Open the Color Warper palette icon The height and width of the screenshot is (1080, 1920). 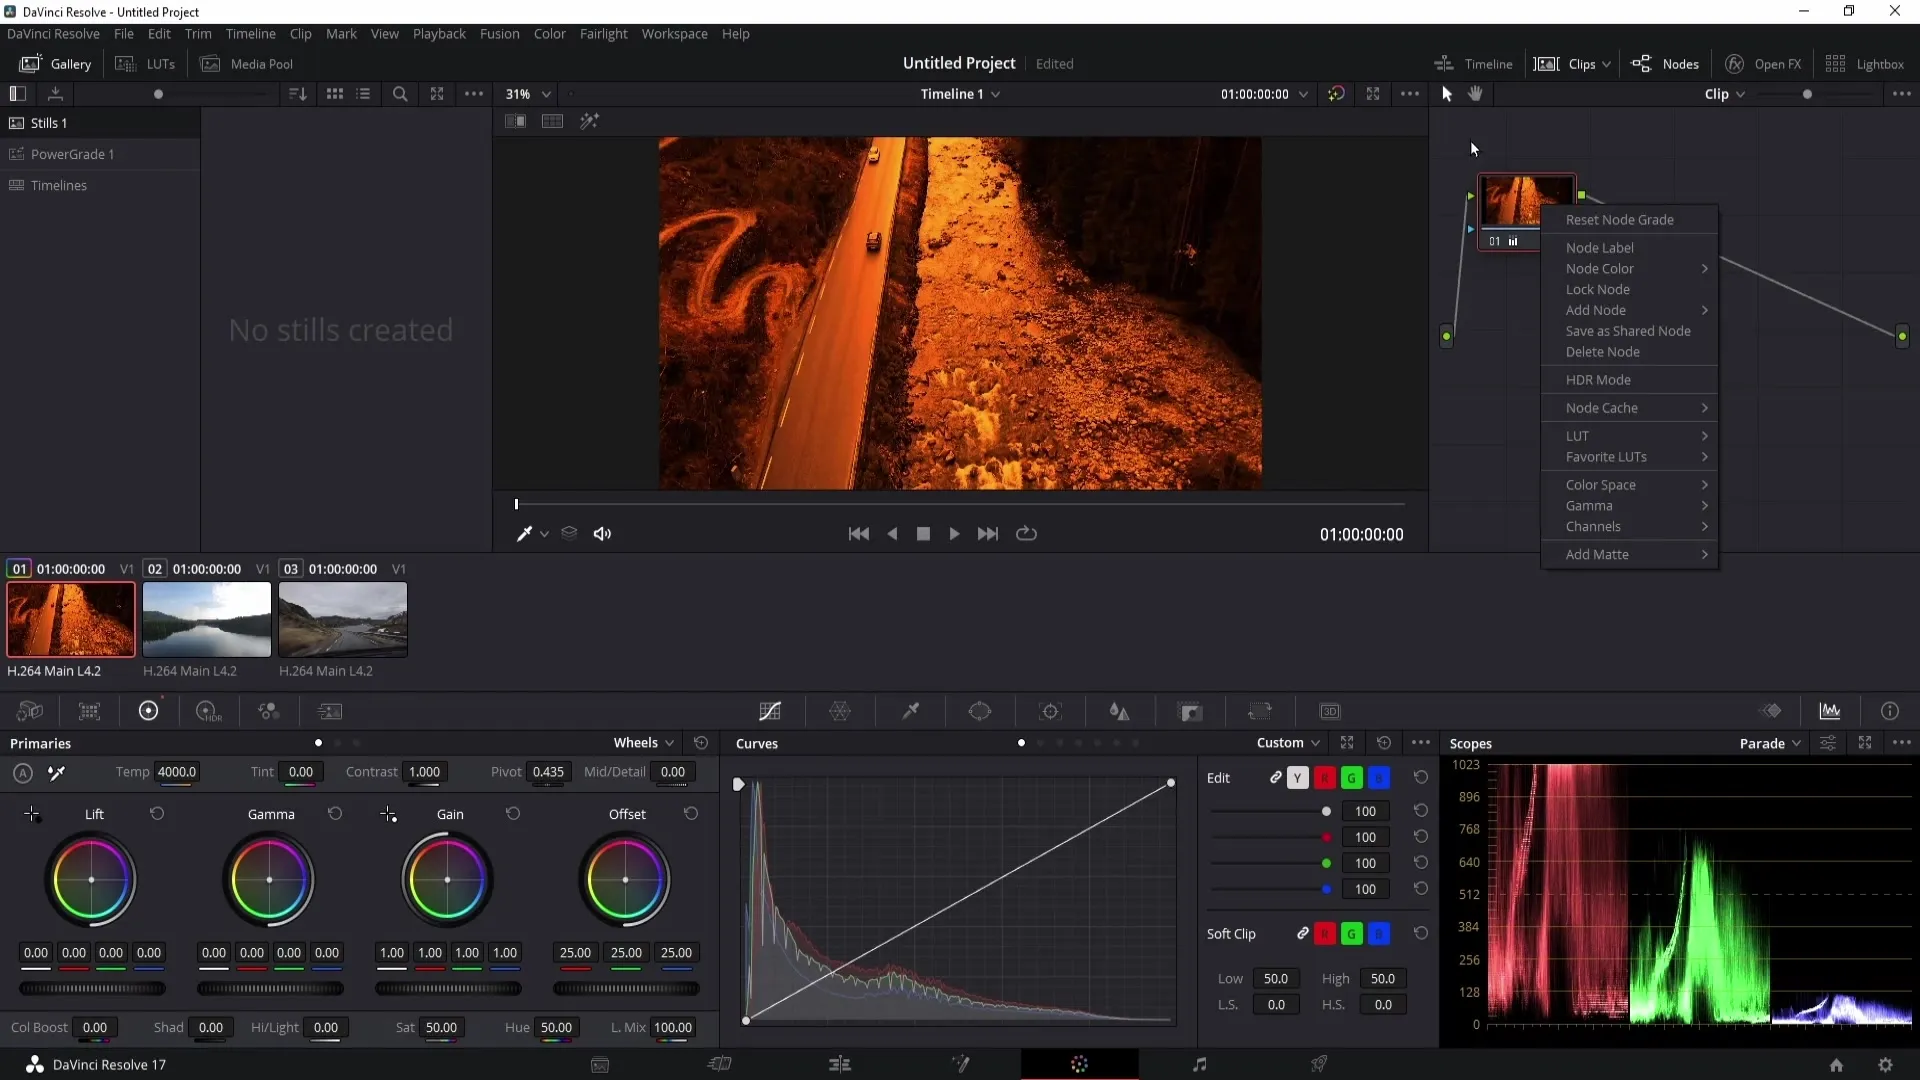[840, 711]
